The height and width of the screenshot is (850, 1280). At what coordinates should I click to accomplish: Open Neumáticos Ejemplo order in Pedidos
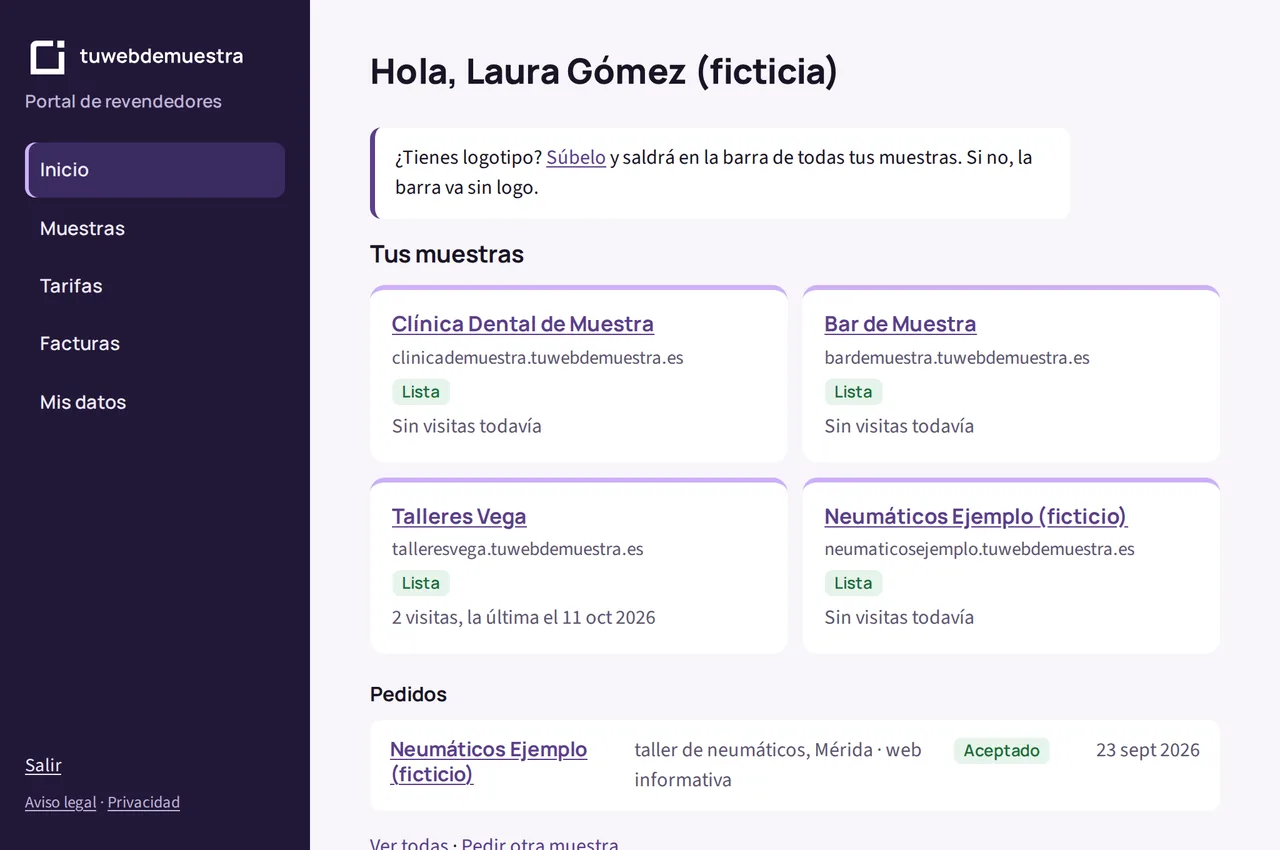point(489,761)
